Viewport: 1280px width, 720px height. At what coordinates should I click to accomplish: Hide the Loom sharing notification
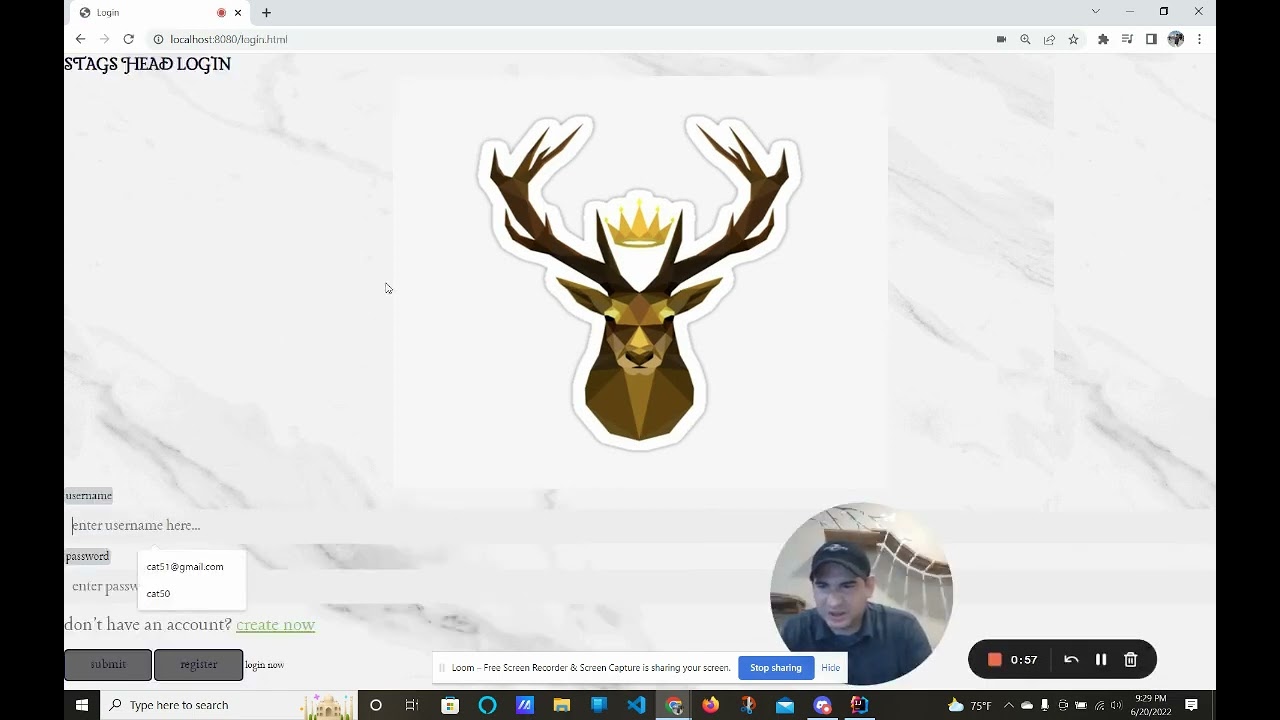(x=830, y=668)
